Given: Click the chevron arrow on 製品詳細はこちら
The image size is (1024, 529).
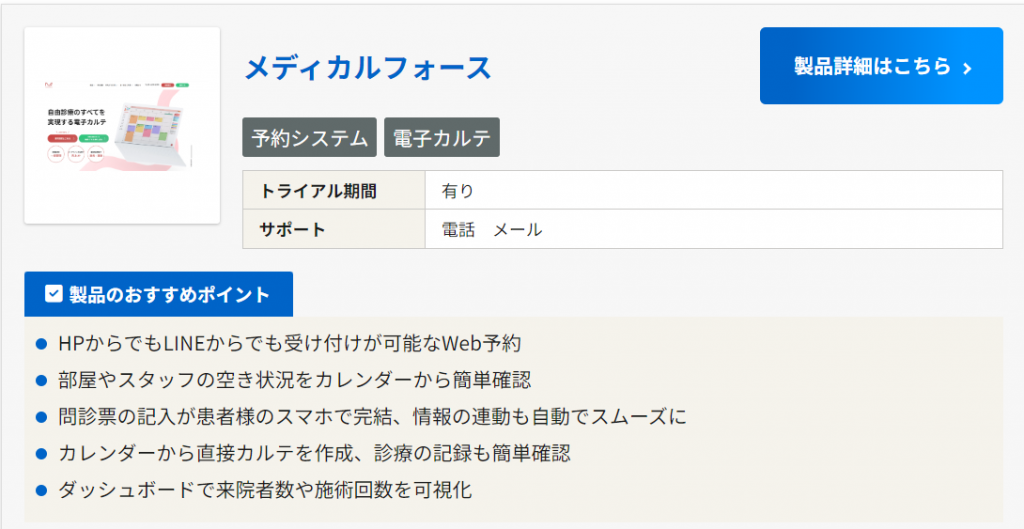Looking at the screenshot, I should click(967, 68).
